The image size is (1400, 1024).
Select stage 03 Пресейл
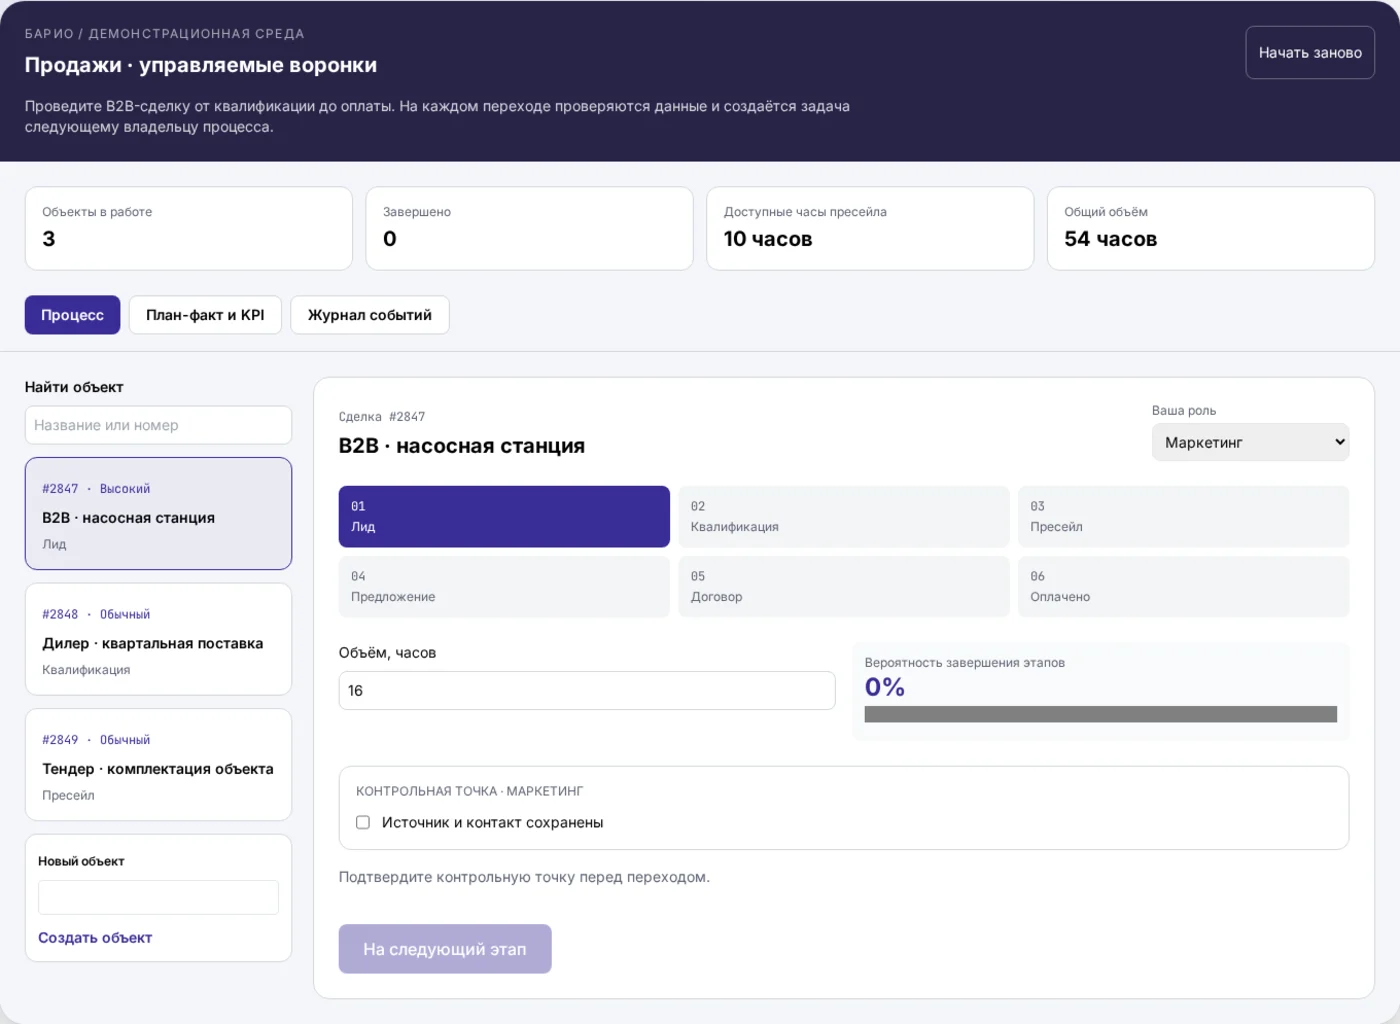point(1184,516)
